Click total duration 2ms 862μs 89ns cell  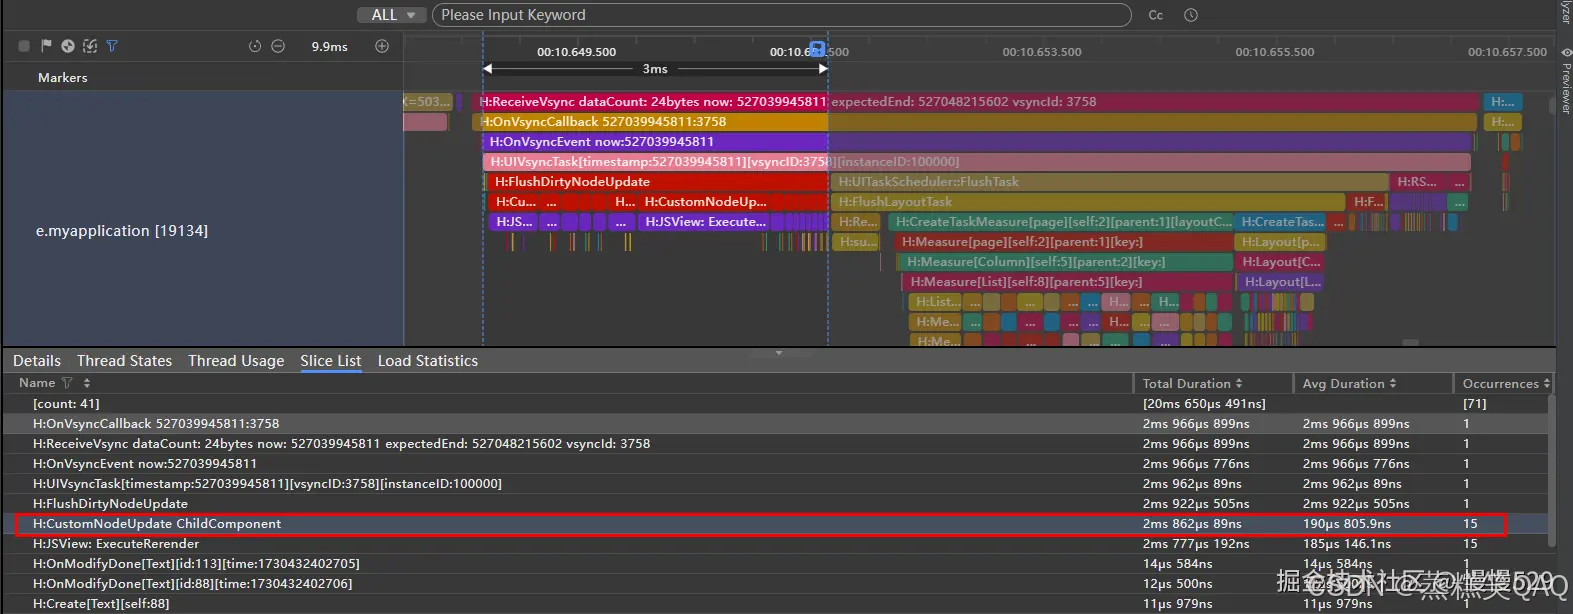pyautogui.click(x=1192, y=524)
